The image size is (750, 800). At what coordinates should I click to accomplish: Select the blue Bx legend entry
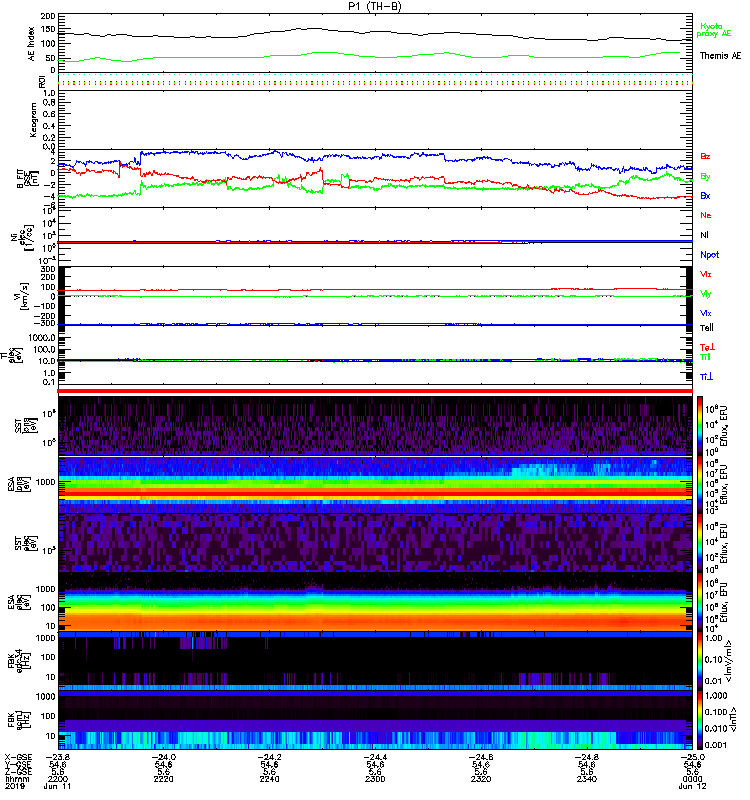point(705,196)
